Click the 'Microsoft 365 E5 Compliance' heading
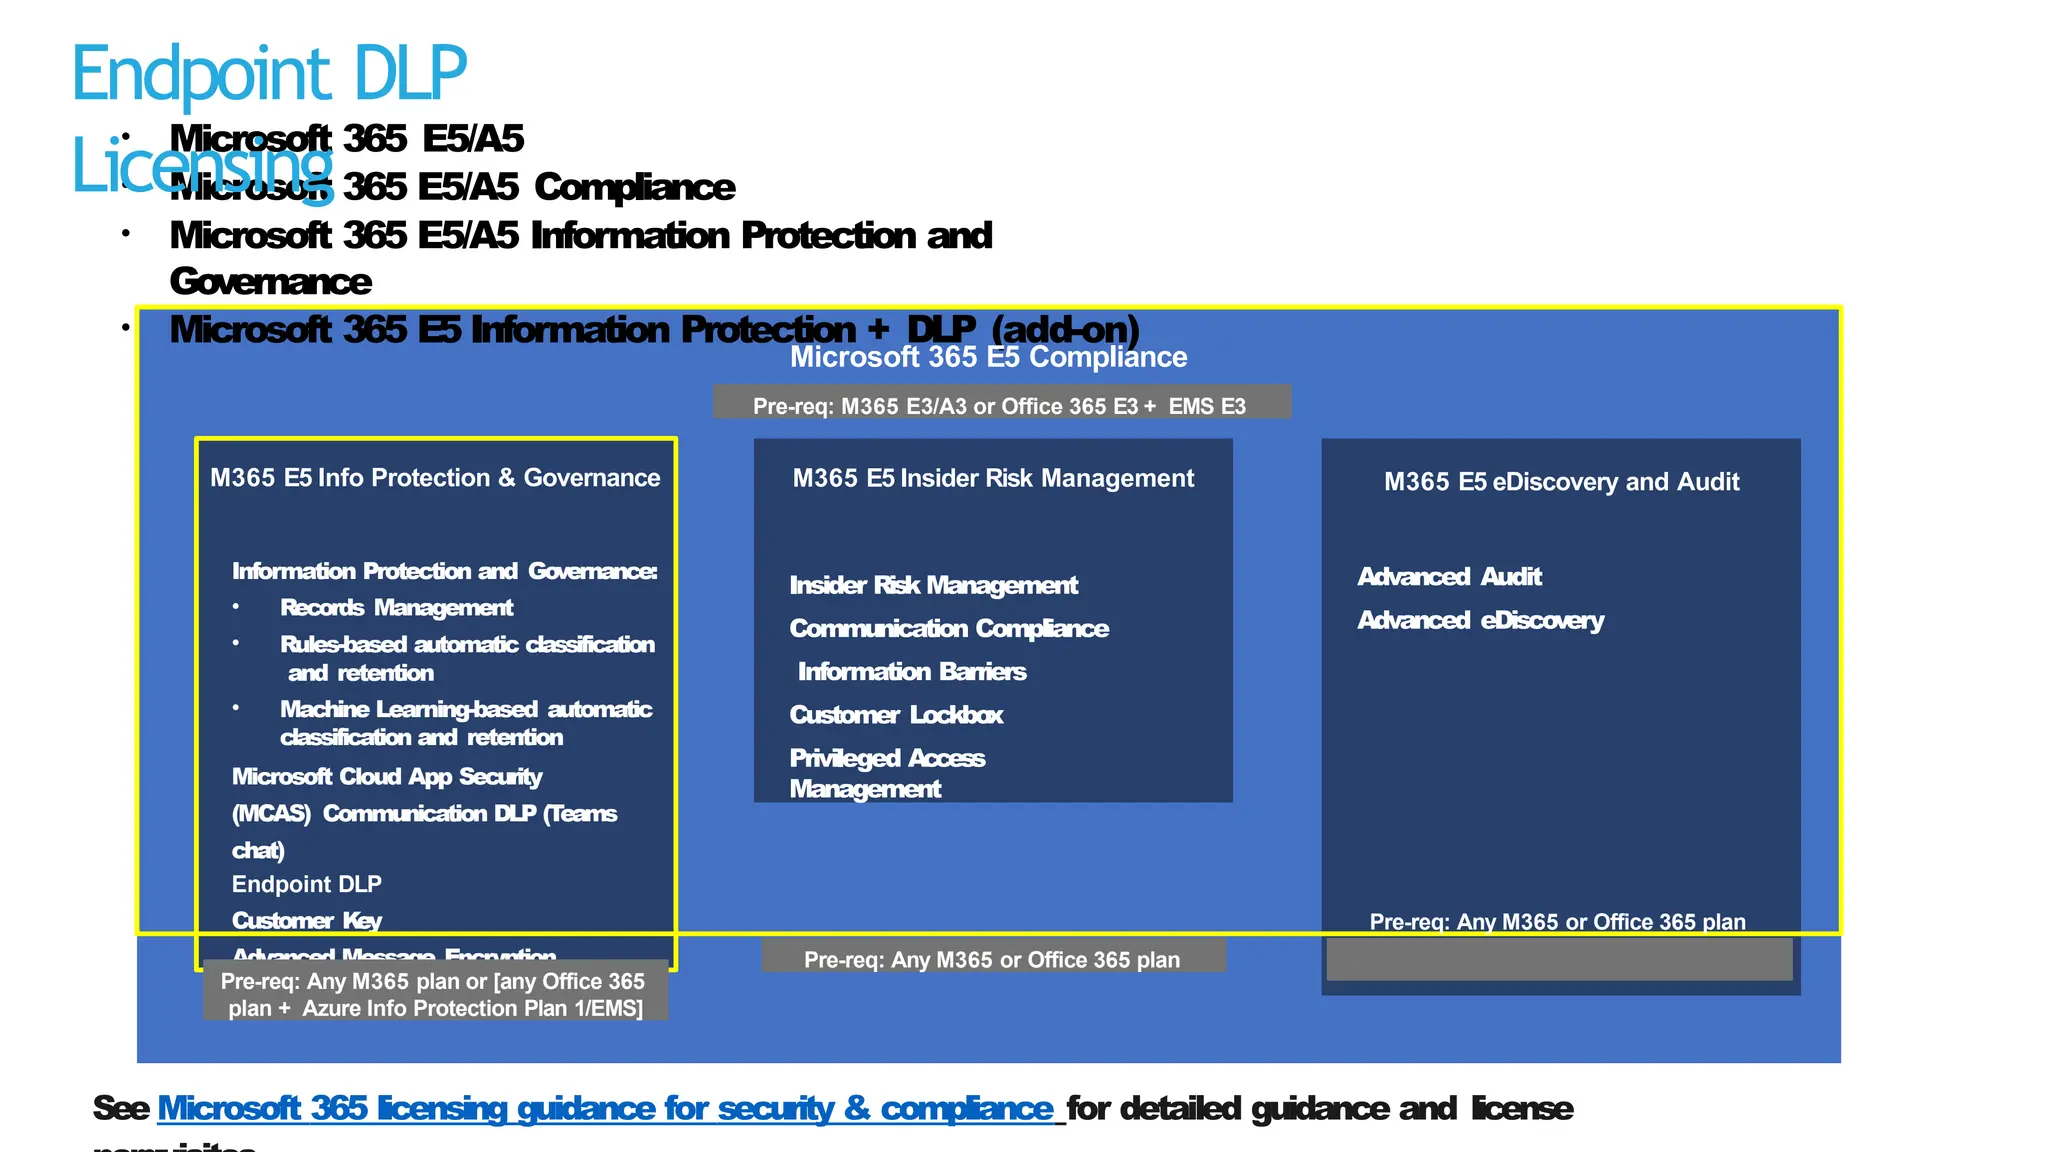Screen dimensions: 2048x1152 tap(988, 357)
